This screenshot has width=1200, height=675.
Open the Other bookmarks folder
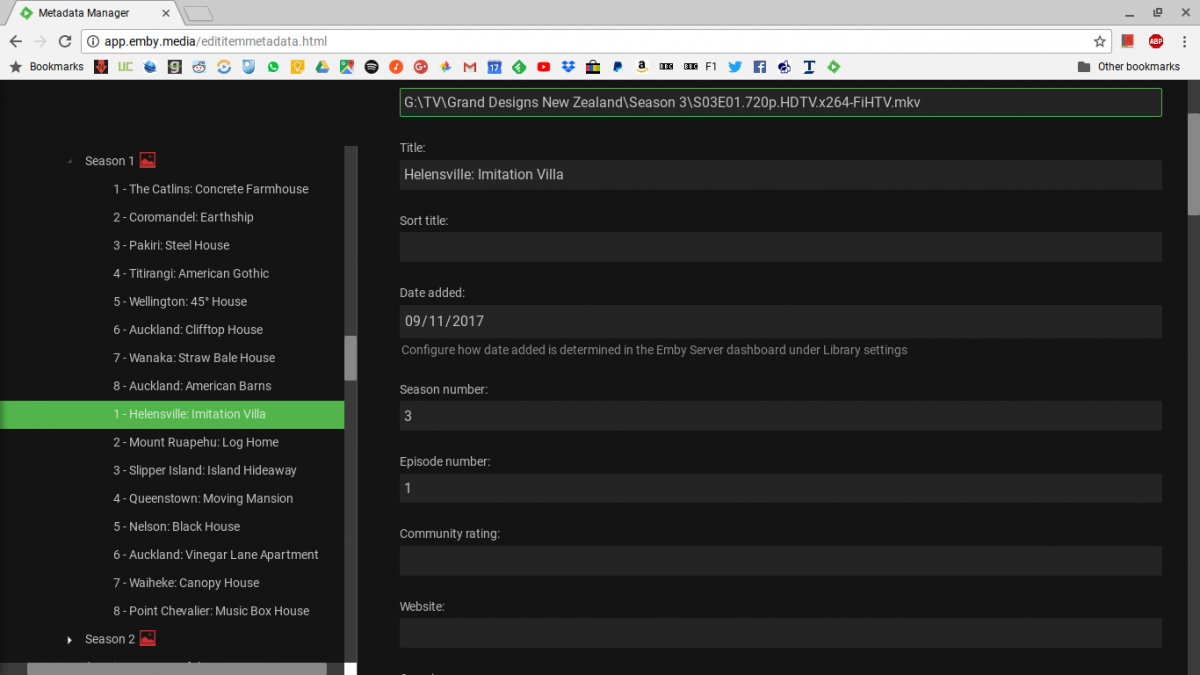pyautogui.click(x=1128, y=67)
